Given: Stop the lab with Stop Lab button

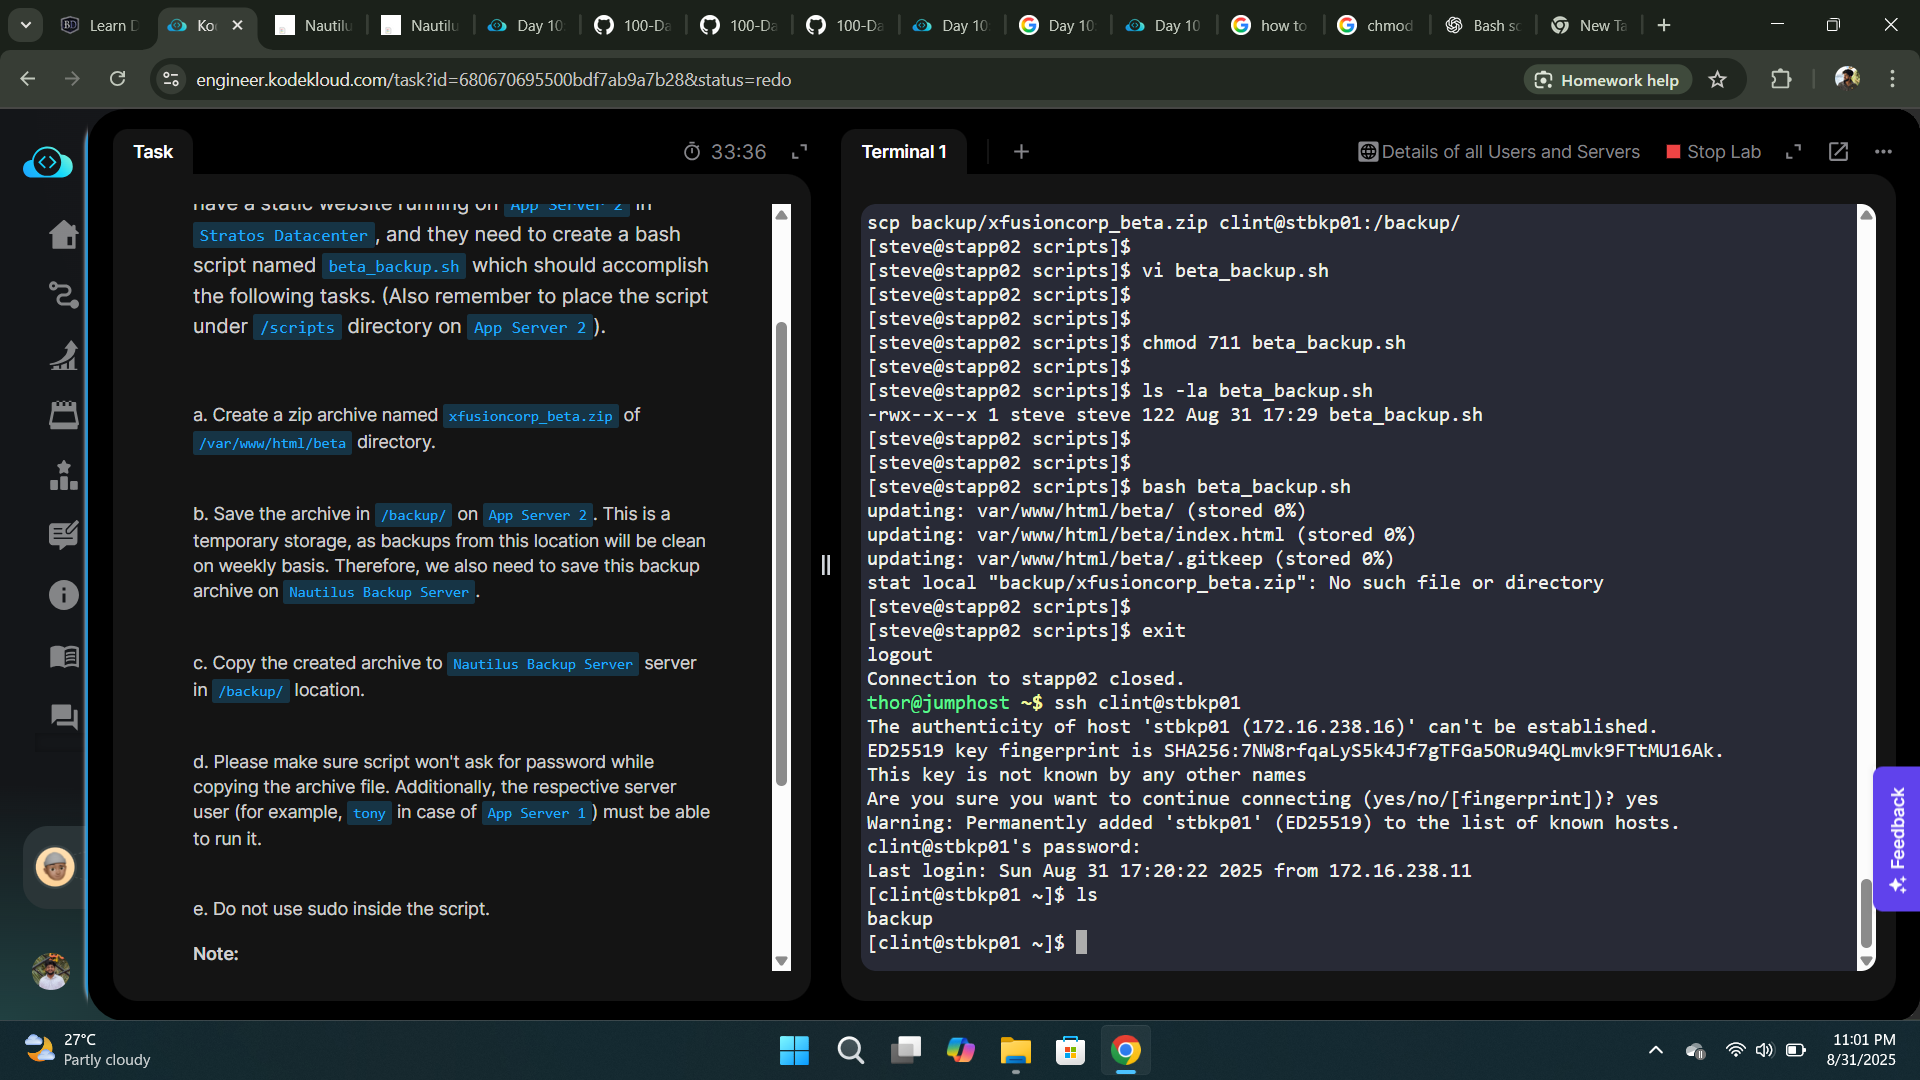Looking at the screenshot, I should pos(1713,152).
